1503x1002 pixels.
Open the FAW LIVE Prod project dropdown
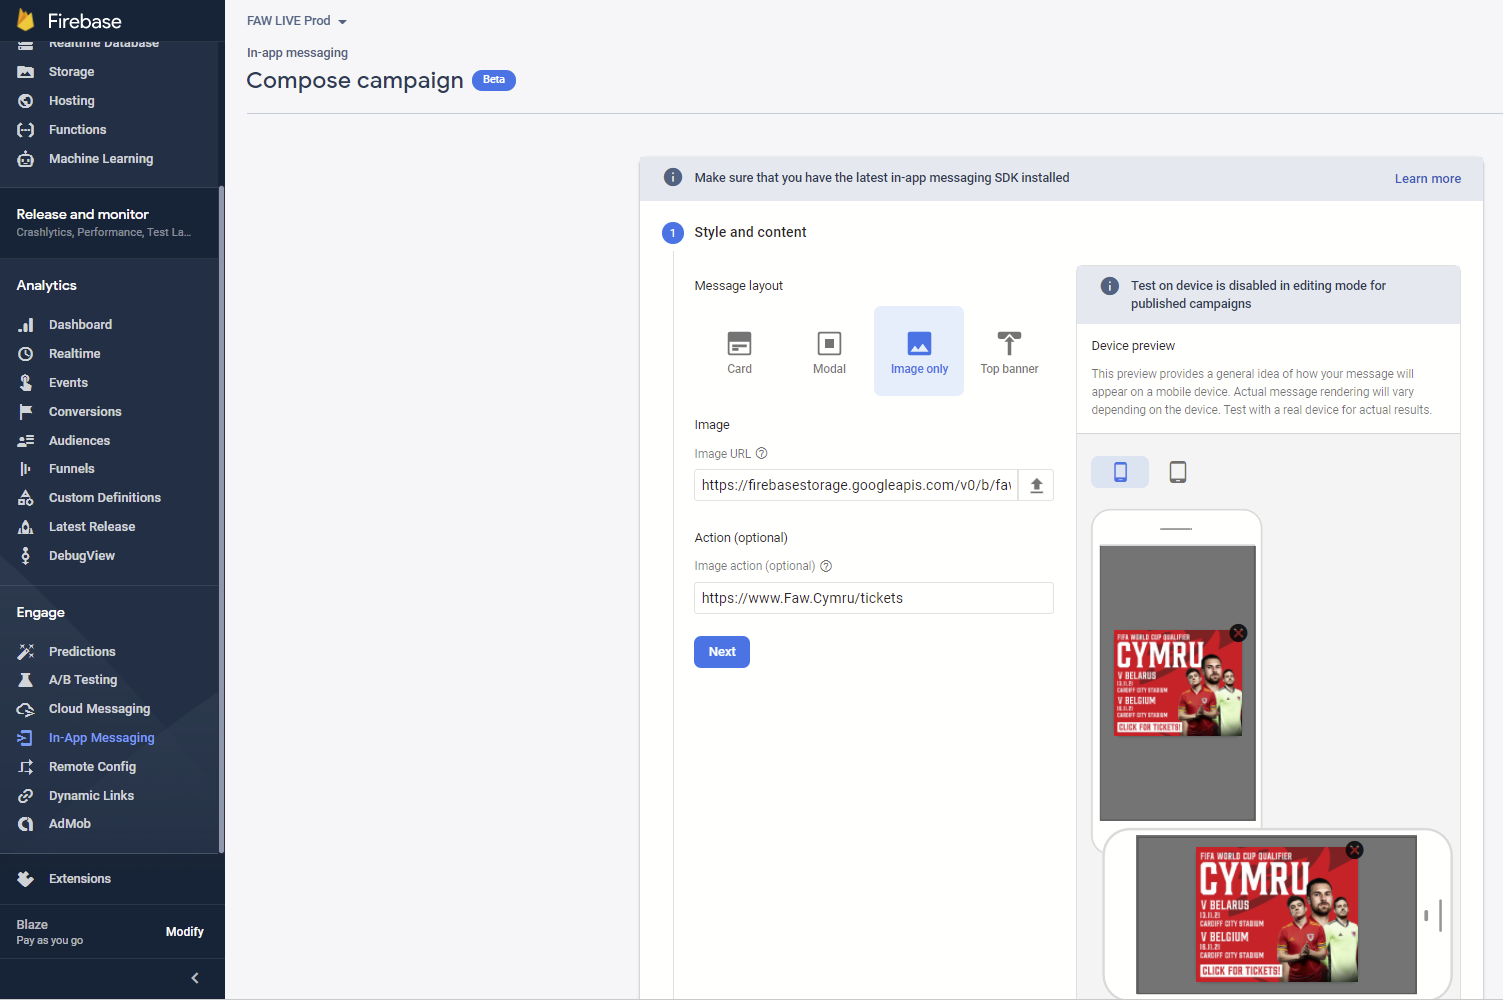pos(297,21)
